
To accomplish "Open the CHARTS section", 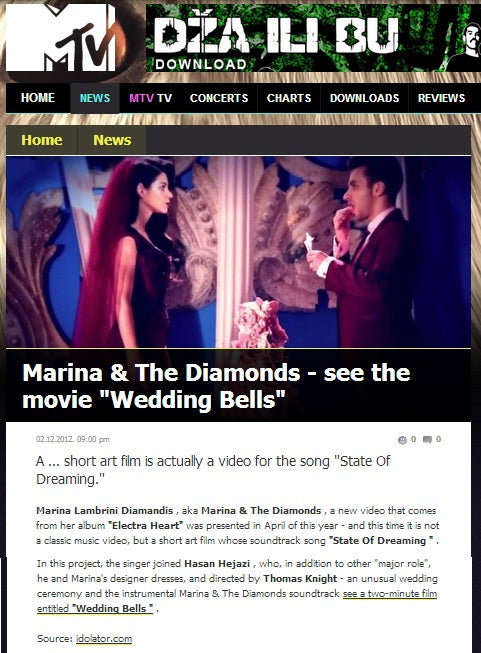I will point(289,98).
